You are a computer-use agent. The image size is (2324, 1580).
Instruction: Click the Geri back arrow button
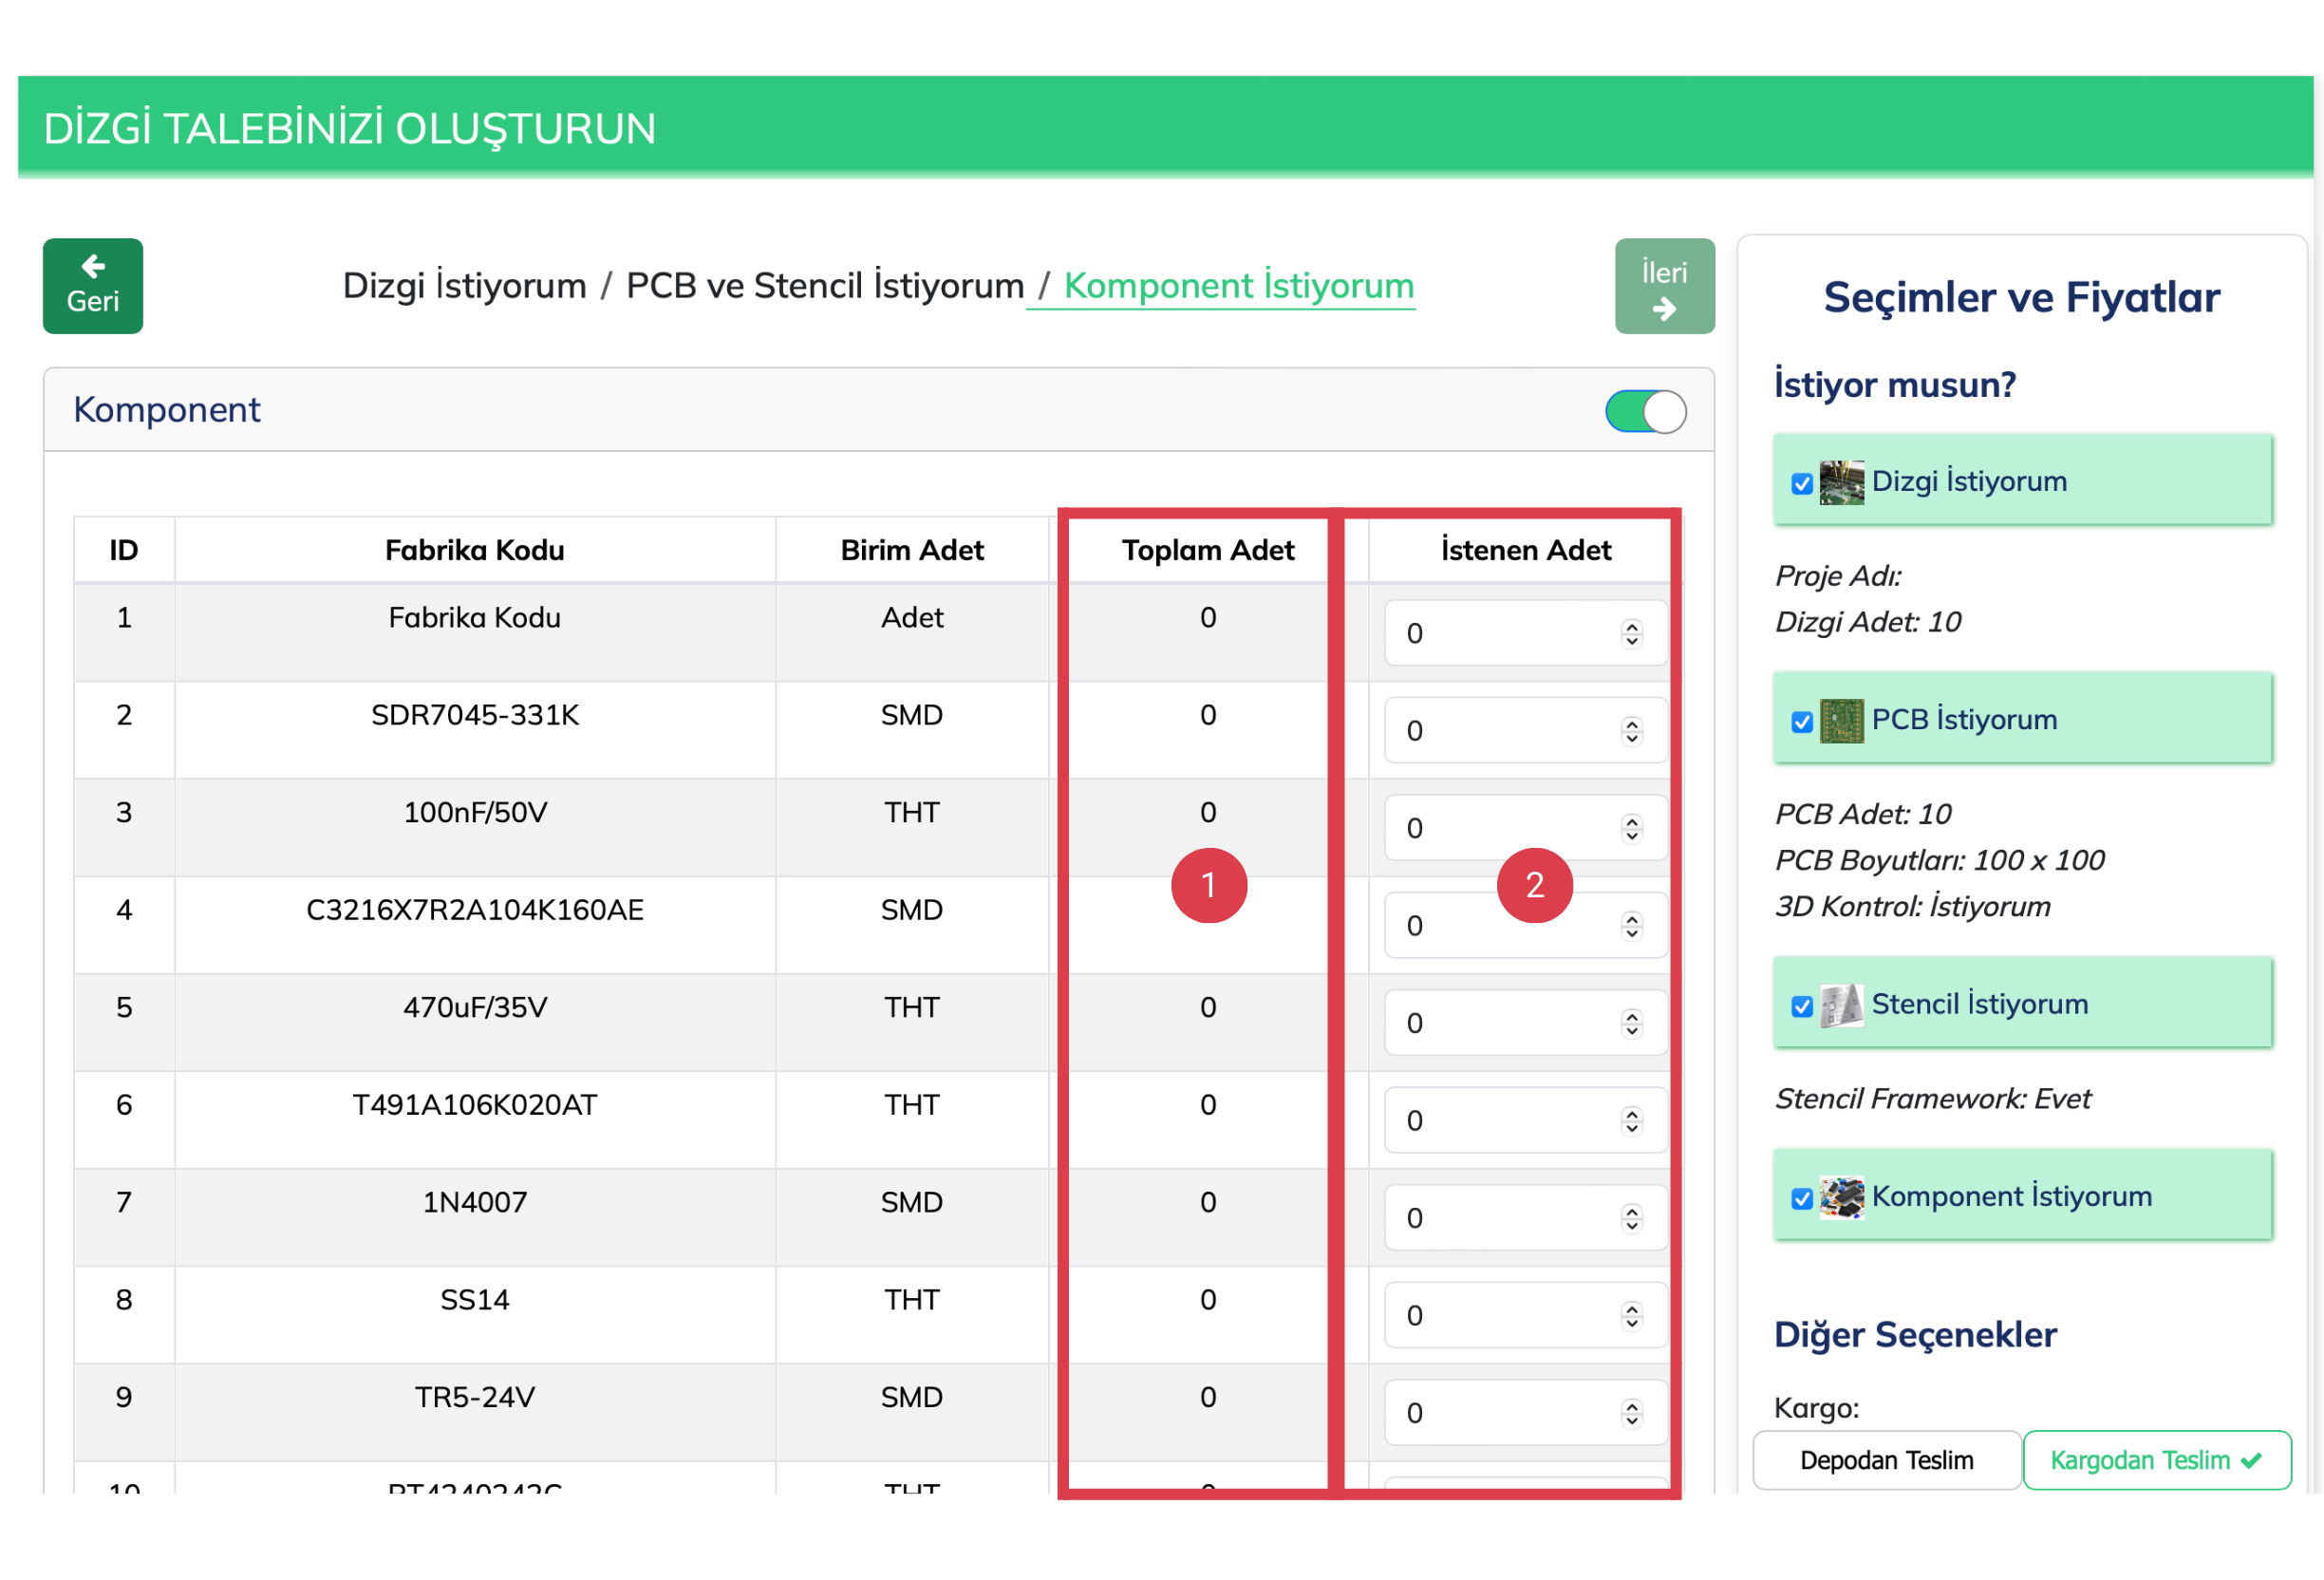92,285
